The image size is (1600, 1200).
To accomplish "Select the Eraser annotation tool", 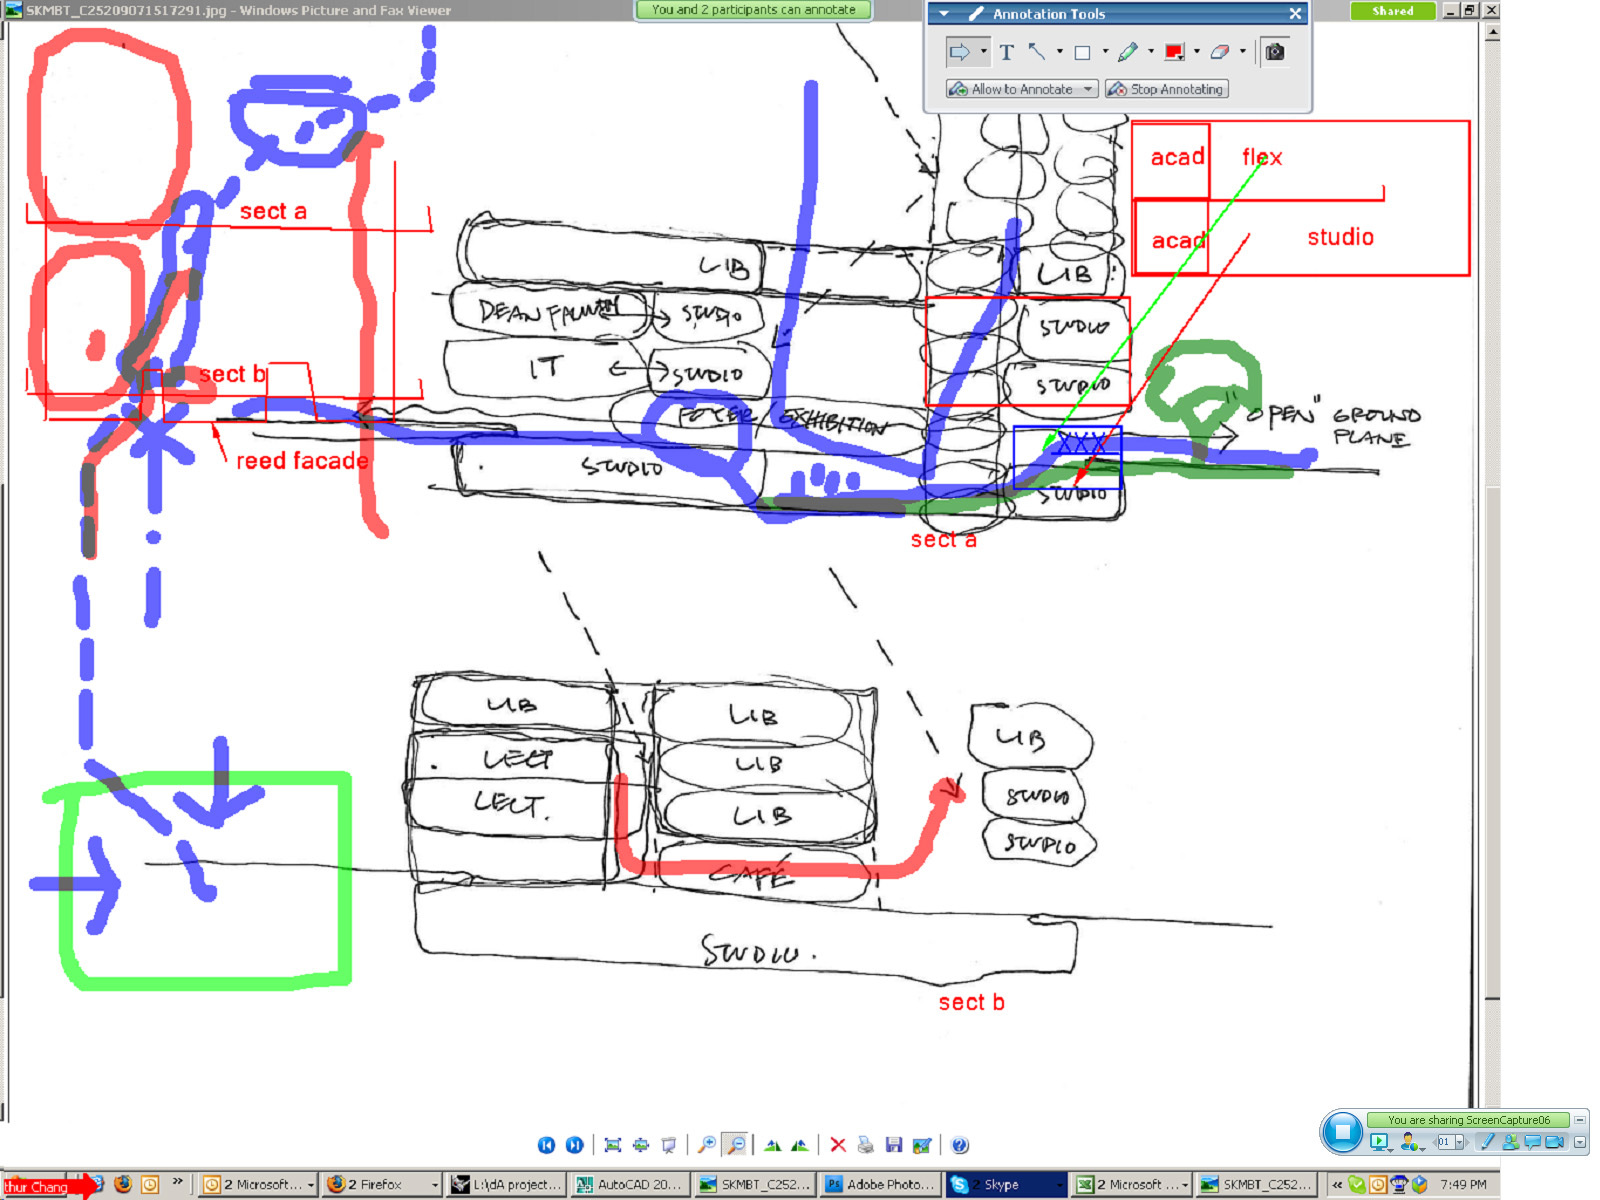I will tap(1220, 52).
